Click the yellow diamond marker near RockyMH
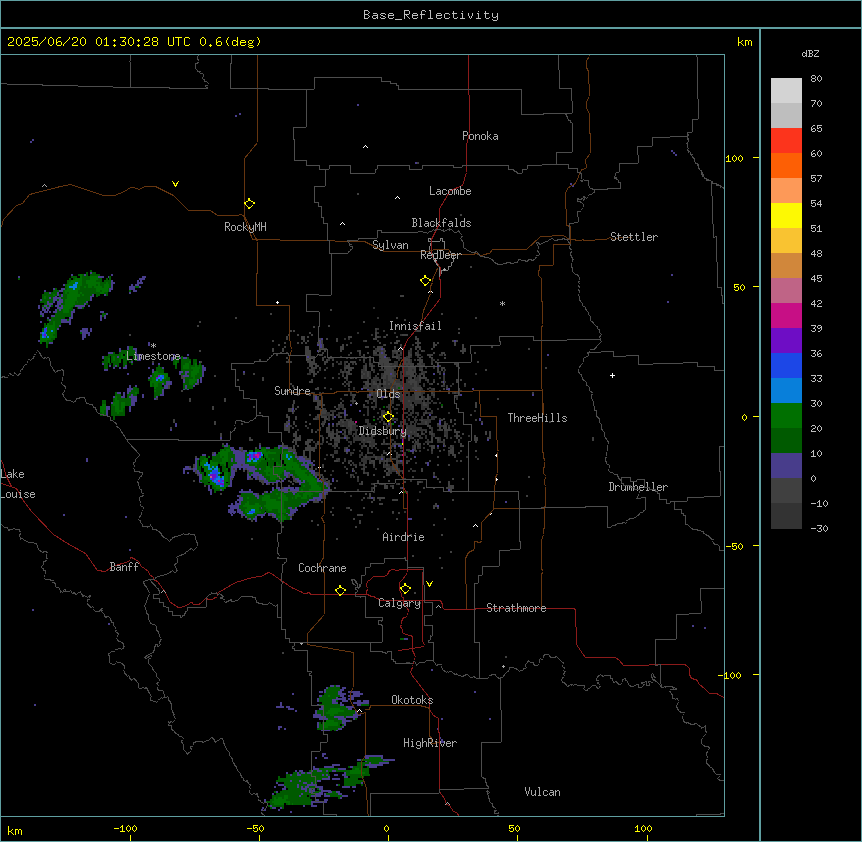Image resolution: width=862 pixels, height=842 pixels. (249, 204)
